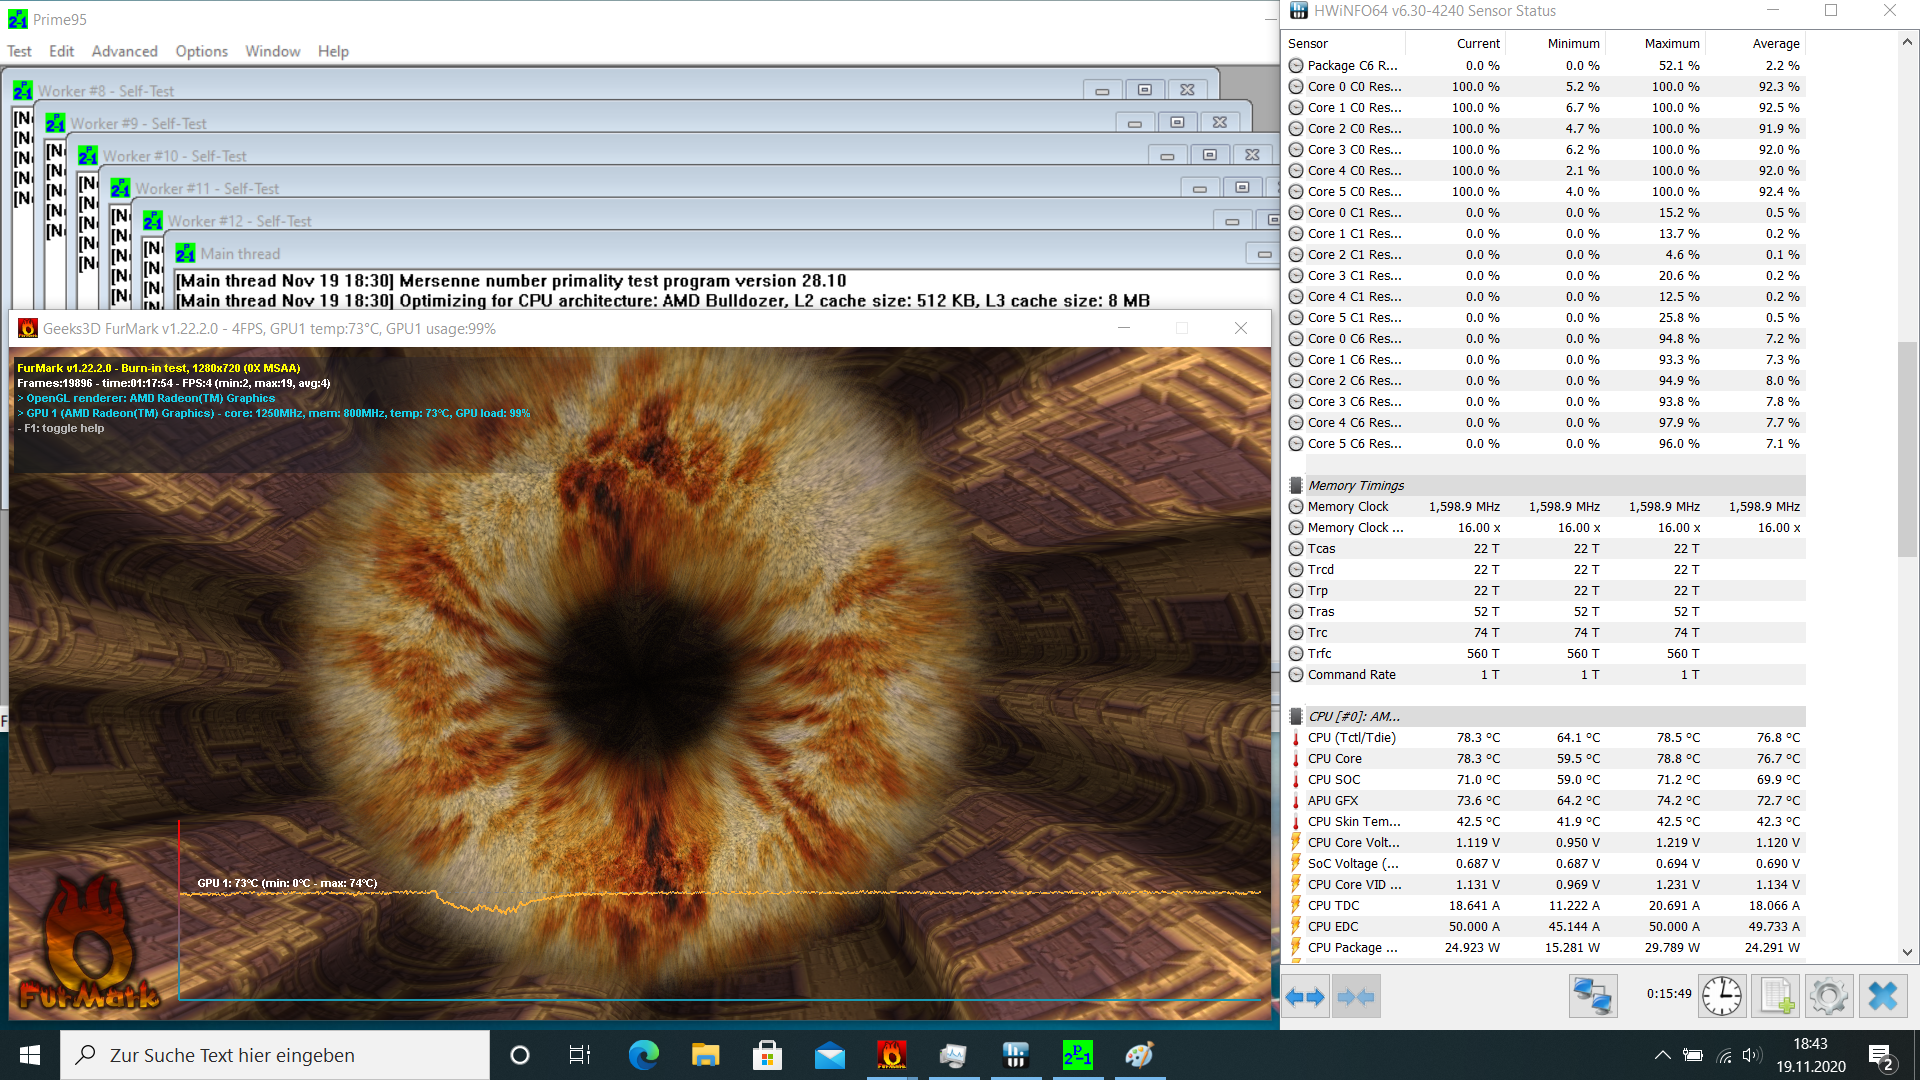The image size is (1920, 1080).
Task: Open the system monitor taskbar icon
Action: pyautogui.click(x=953, y=1055)
